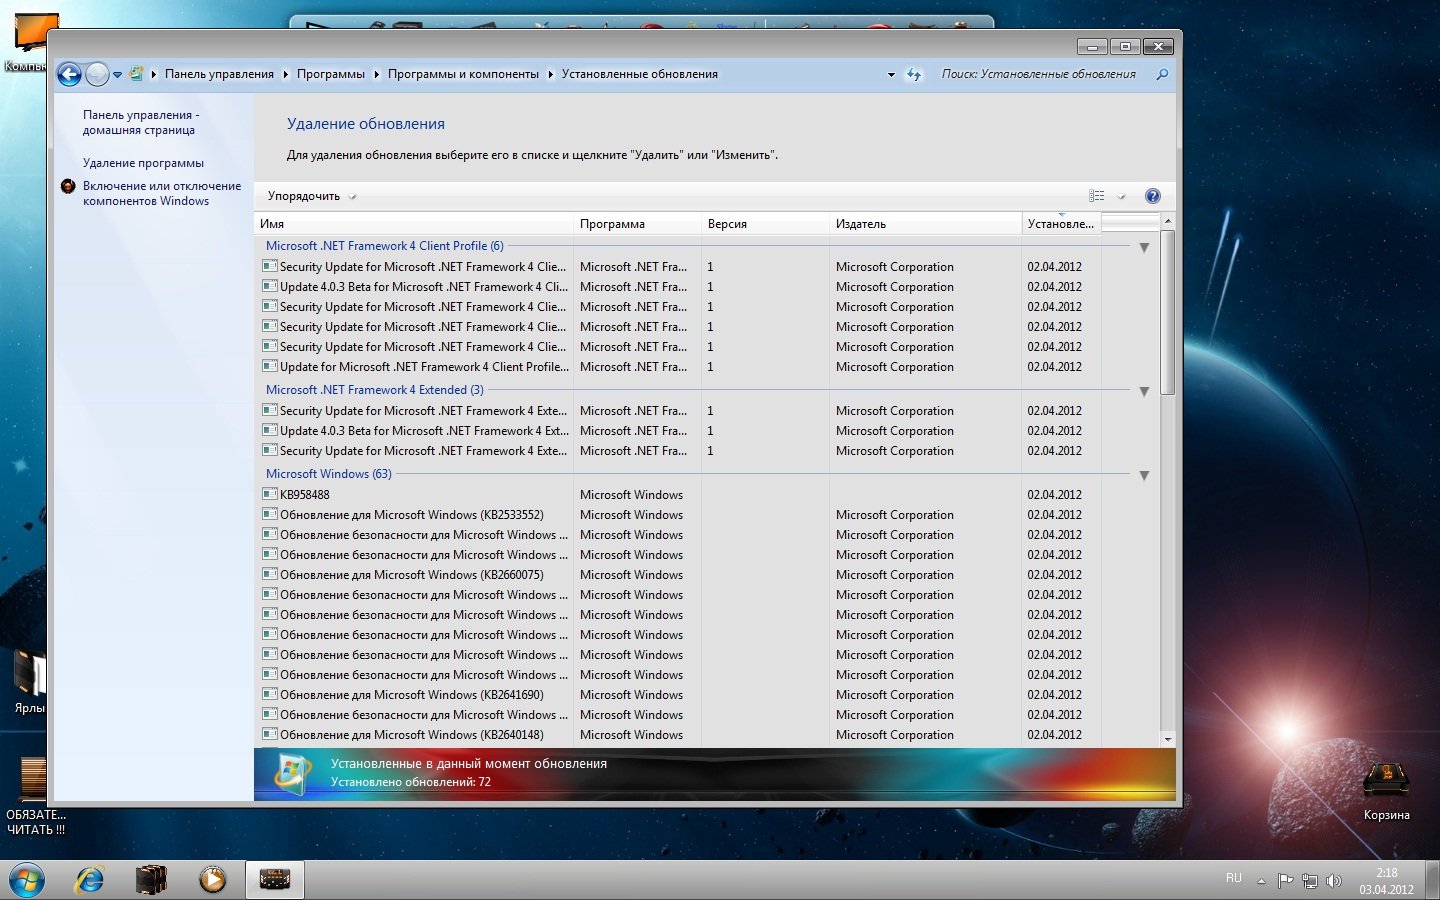The width and height of the screenshot is (1440, 900).
Task: Sort by 'Версия' column header
Action: [766, 224]
